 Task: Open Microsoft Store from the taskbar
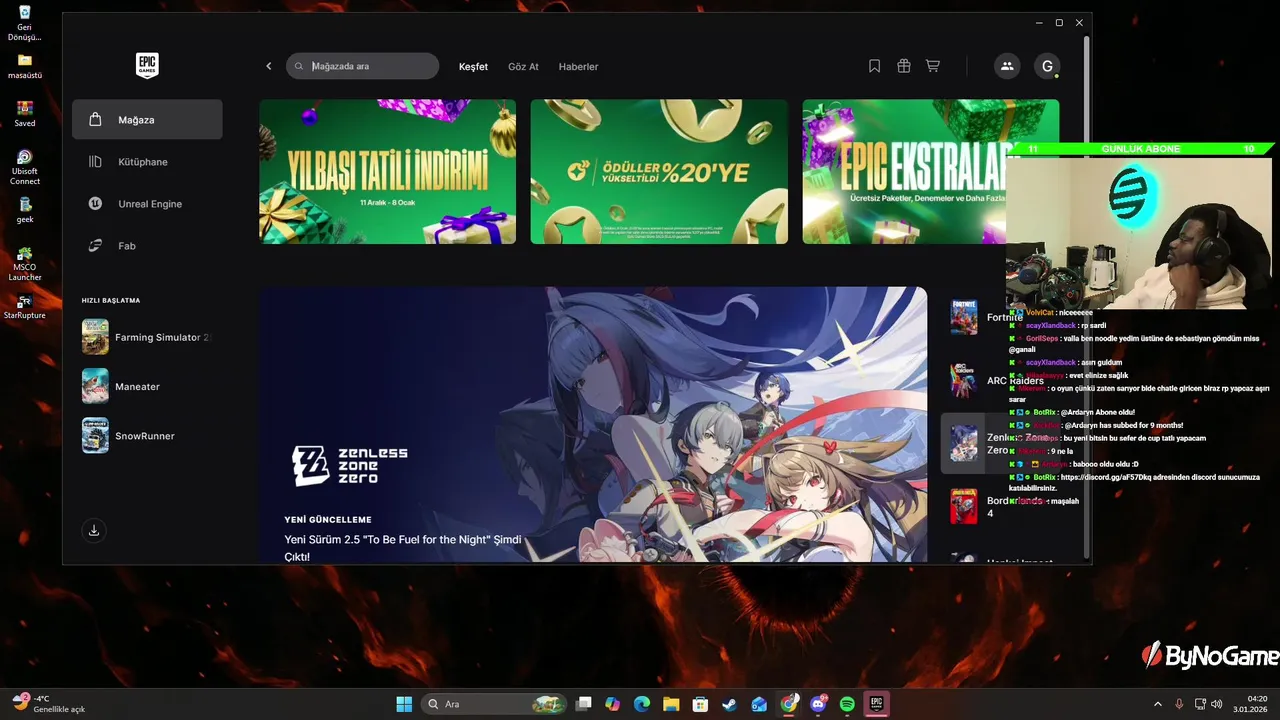701,704
